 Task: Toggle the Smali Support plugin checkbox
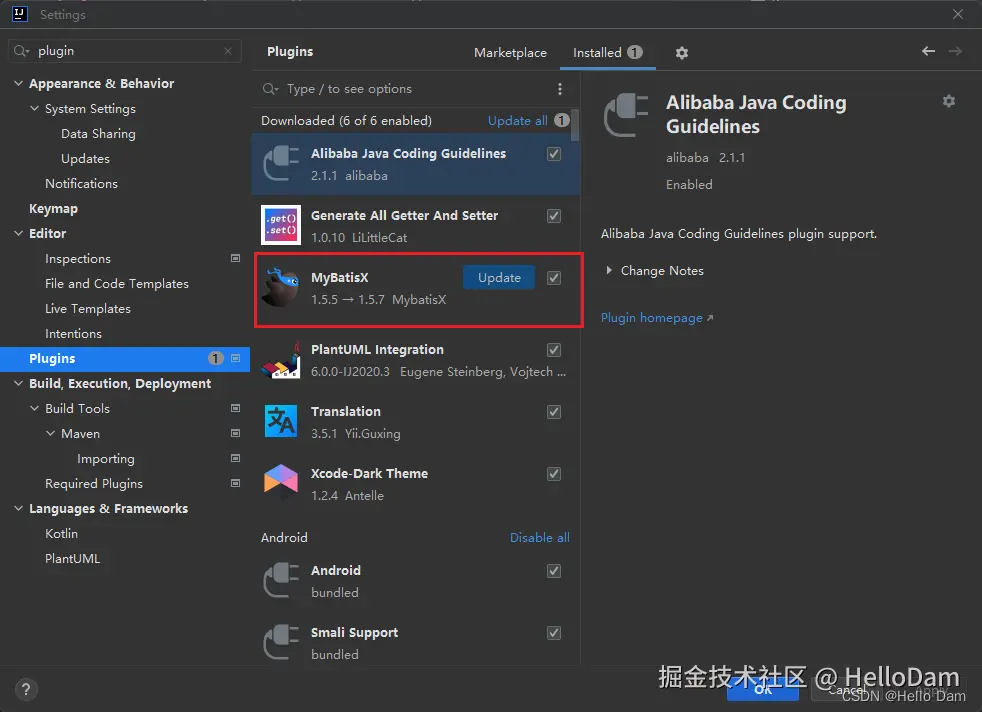pos(554,633)
